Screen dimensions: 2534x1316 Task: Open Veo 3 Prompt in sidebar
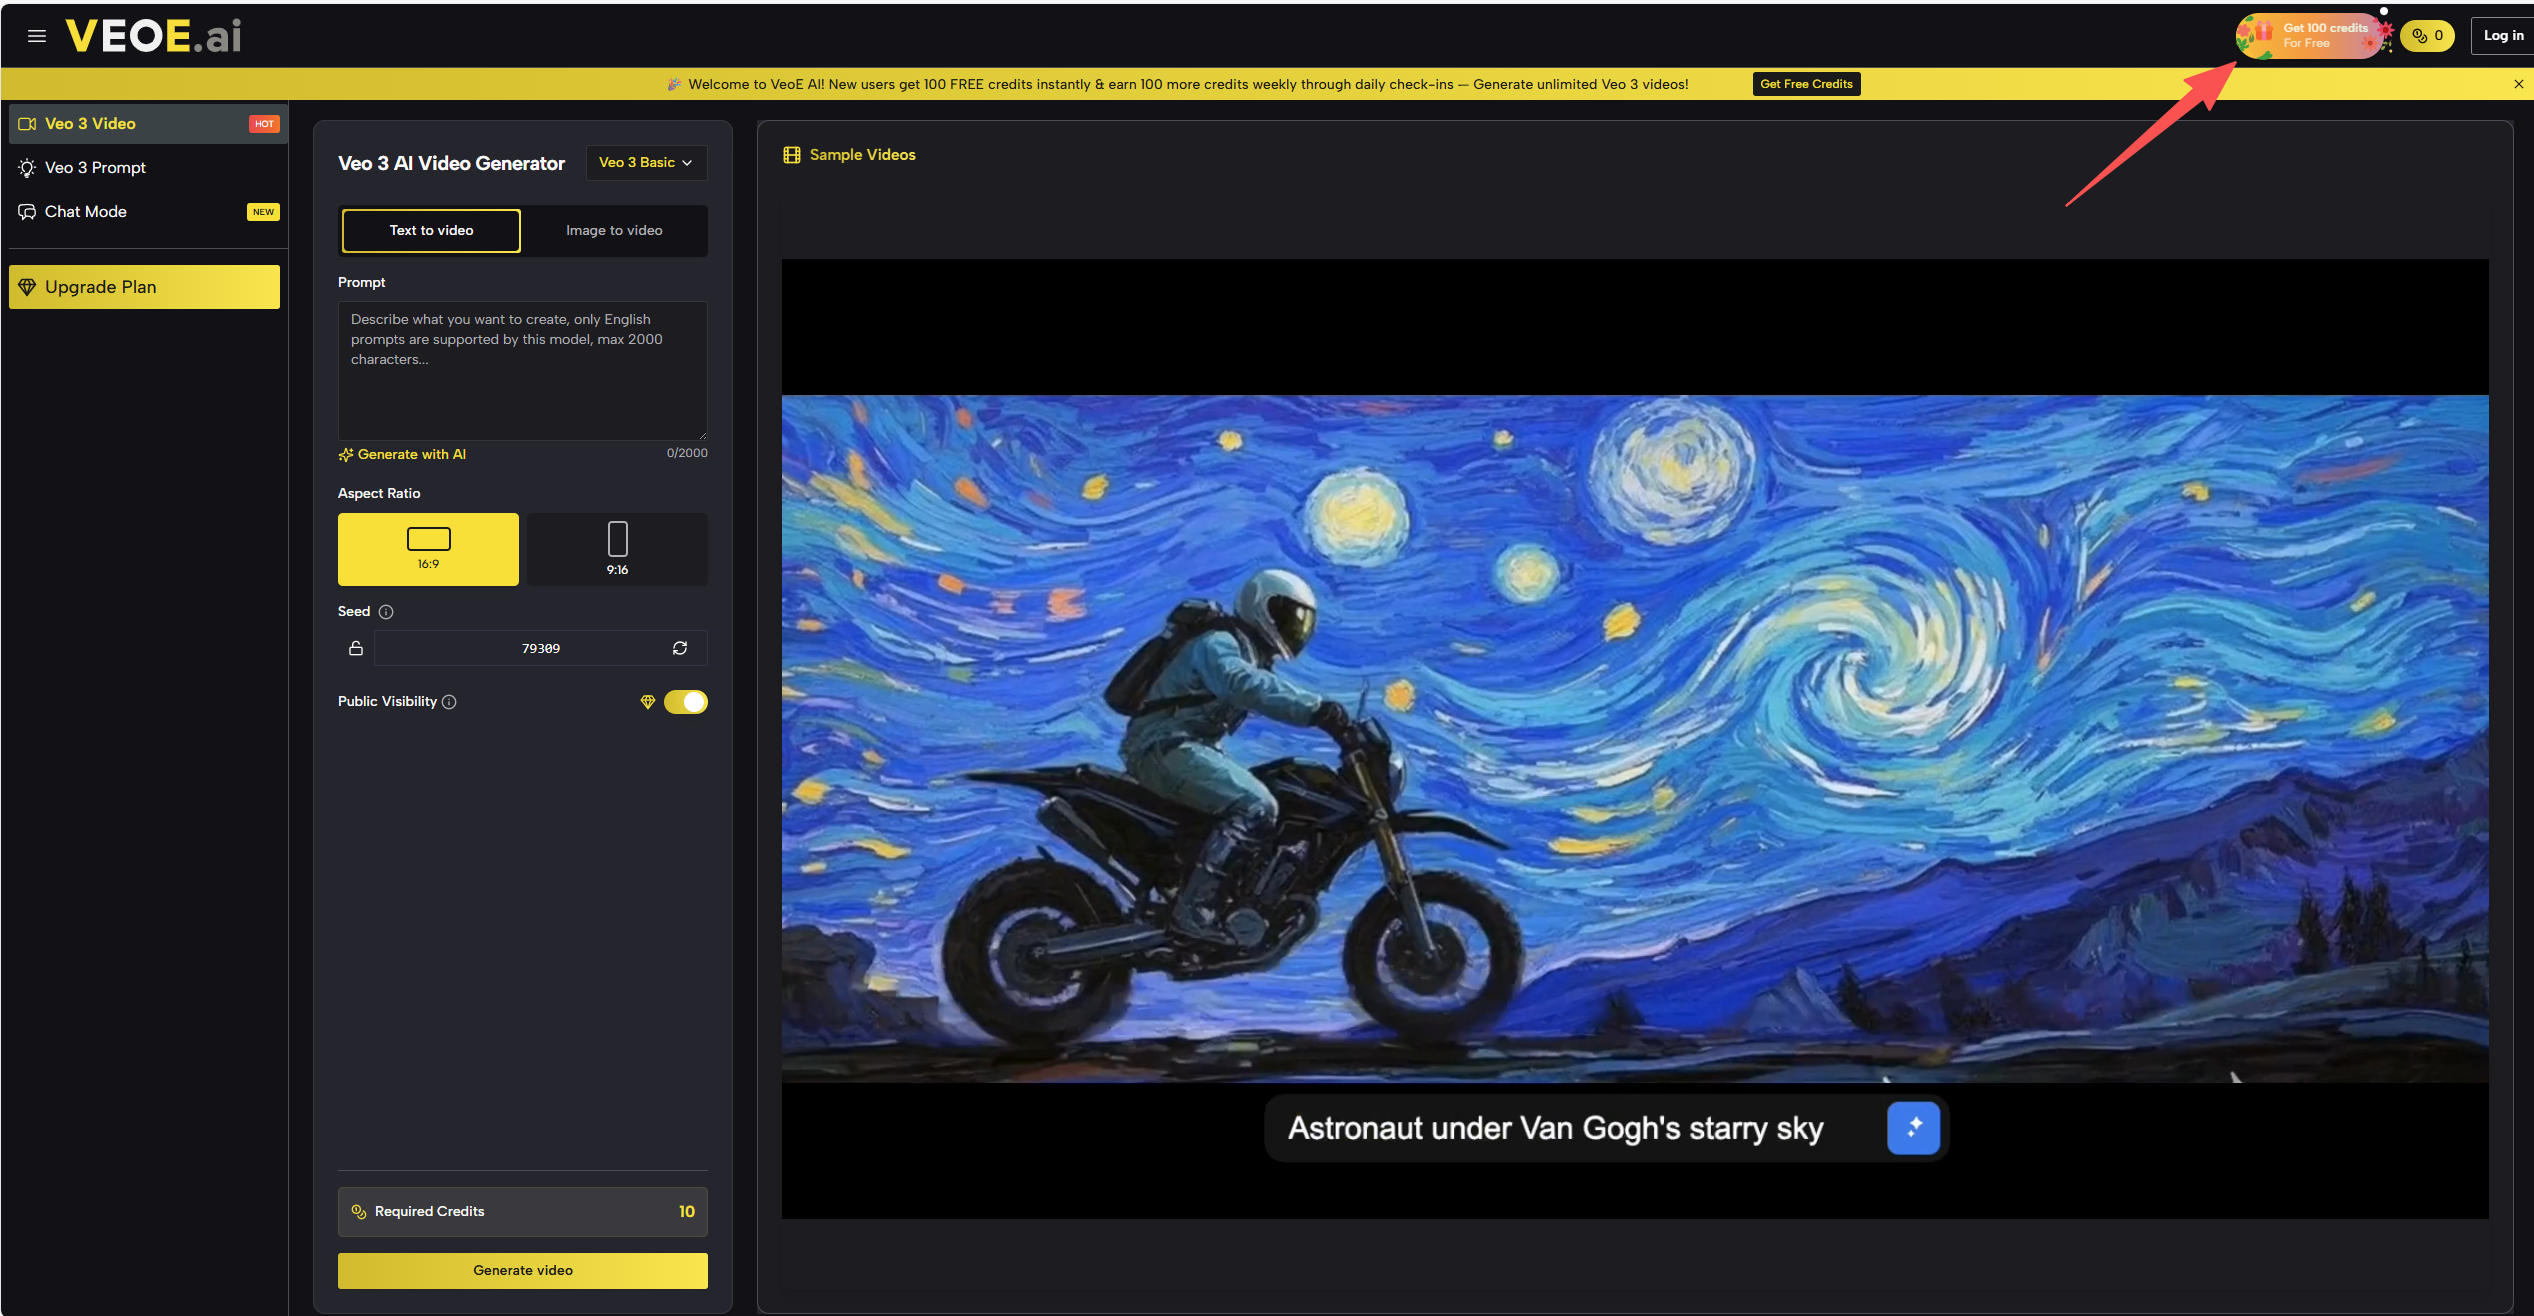pos(96,168)
